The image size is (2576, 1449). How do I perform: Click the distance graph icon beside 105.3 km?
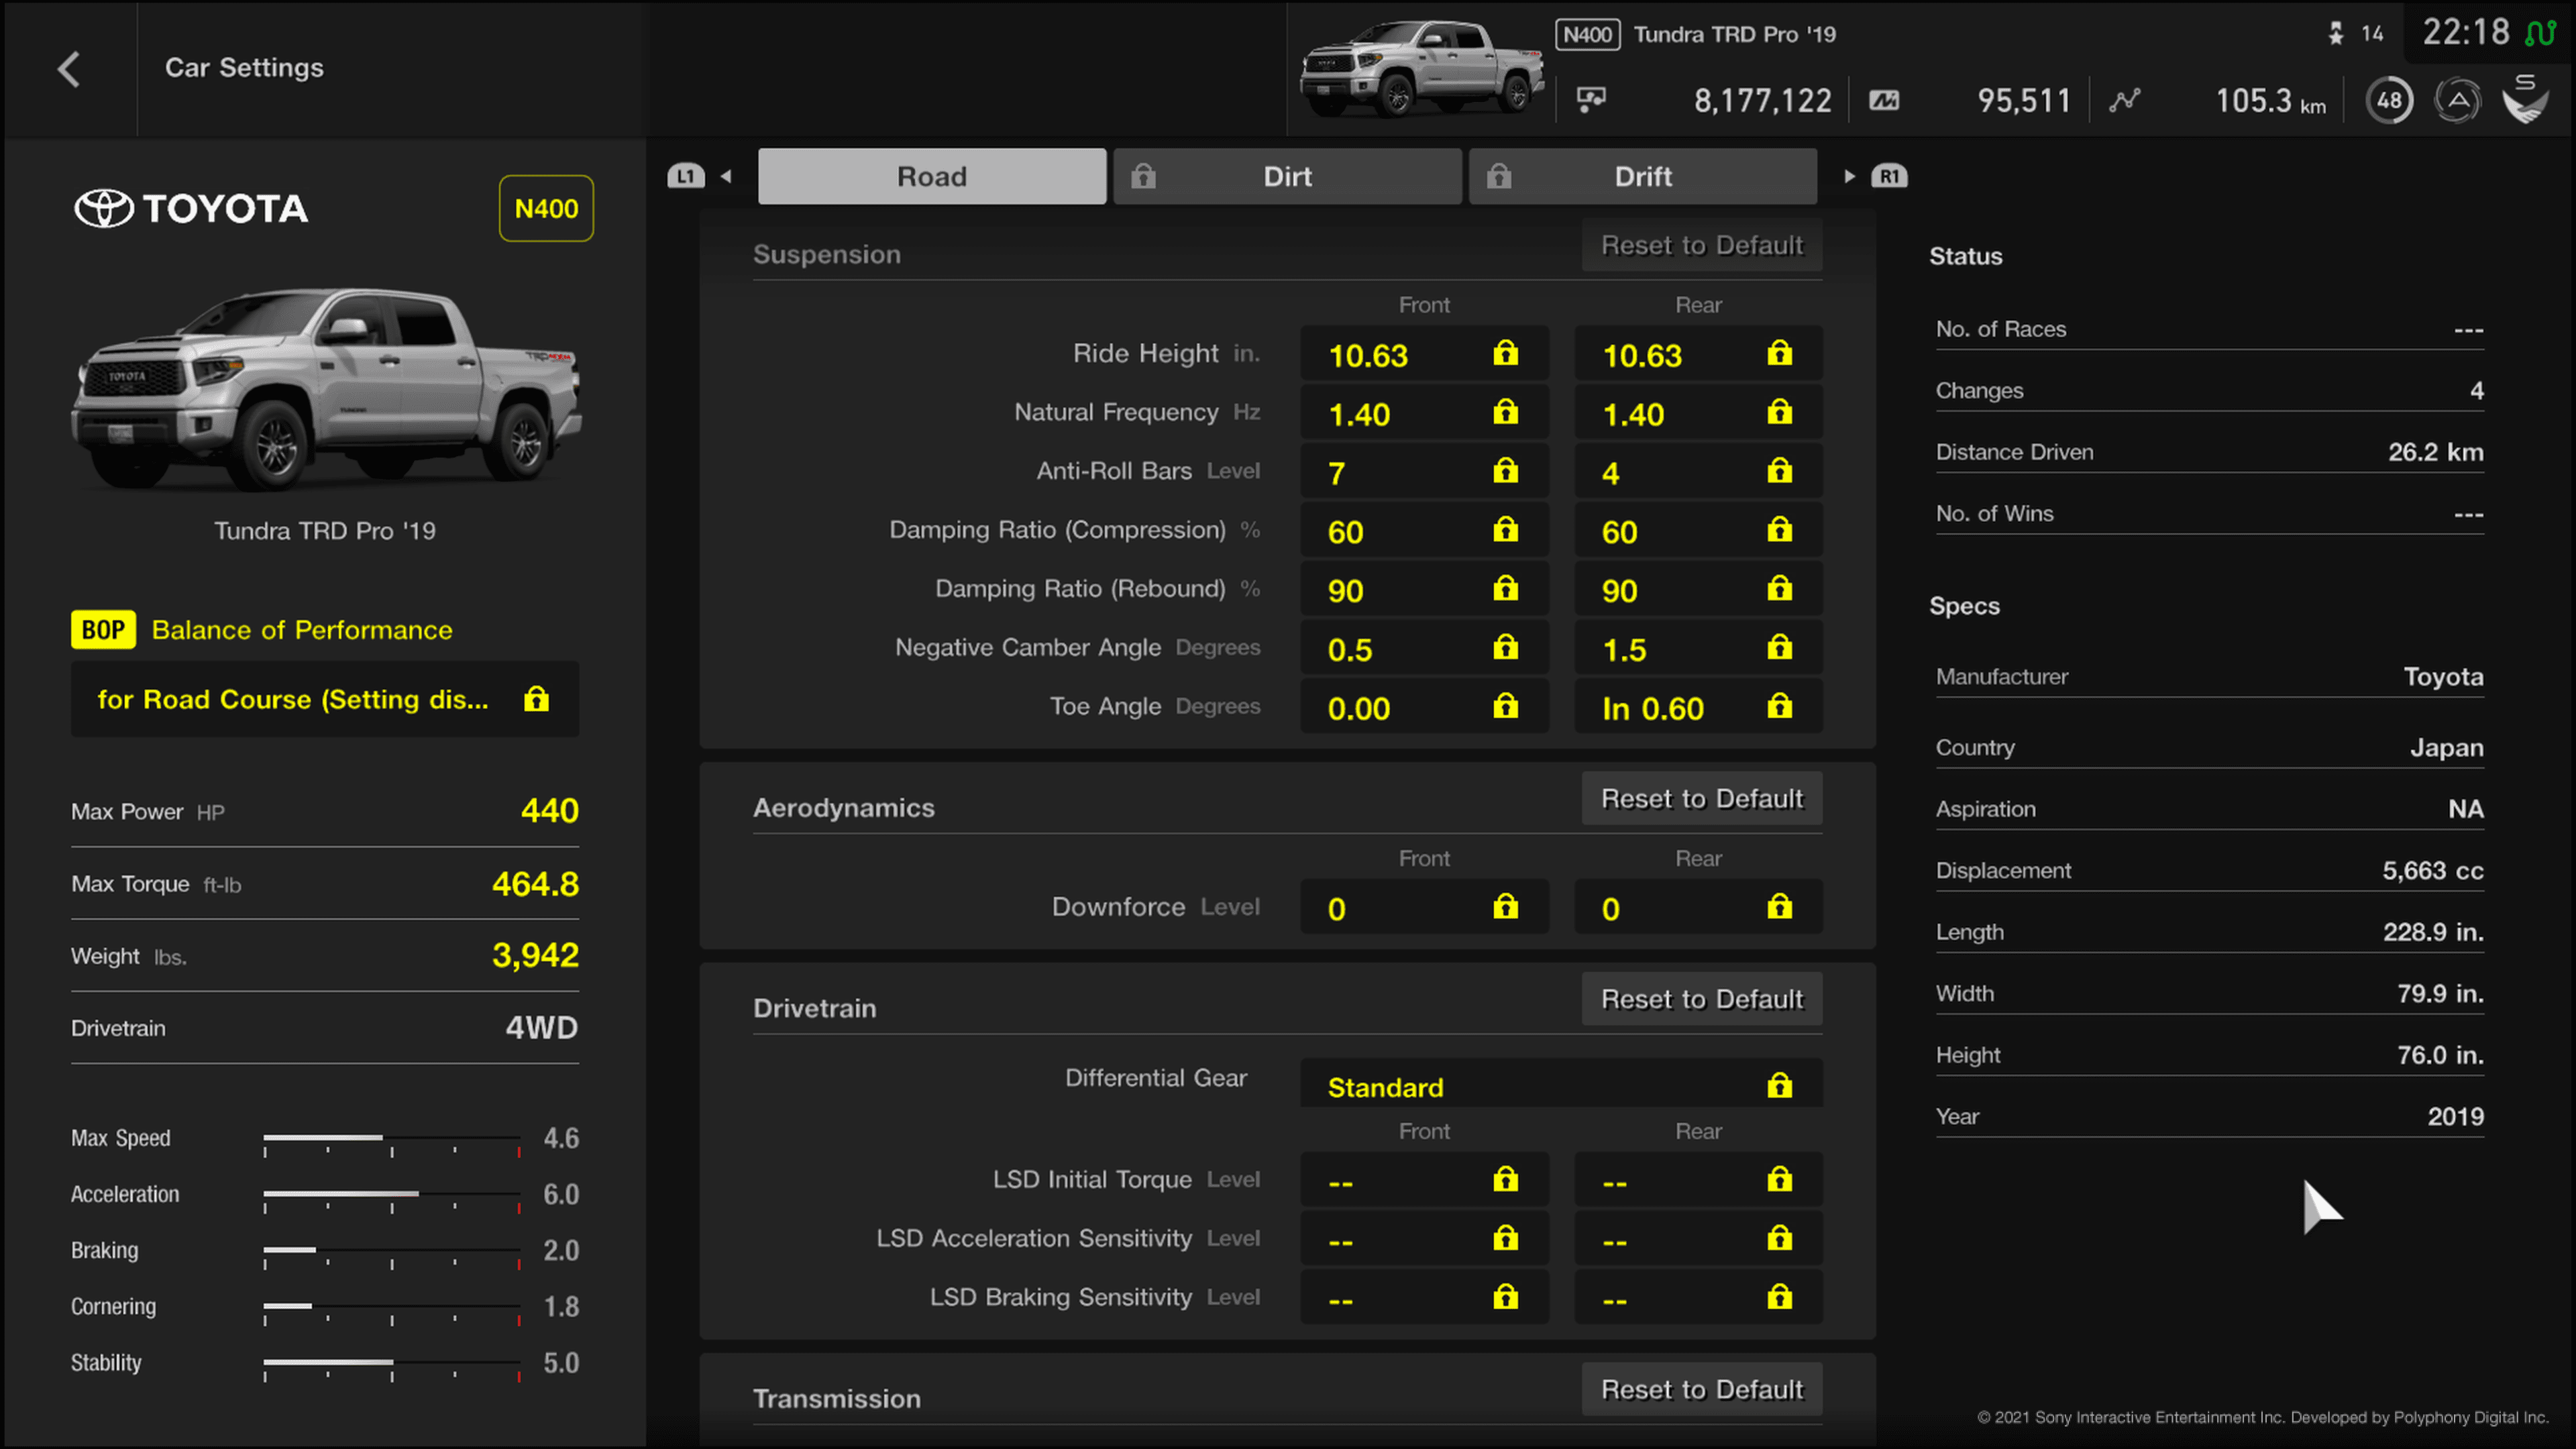click(x=2124, y=100)
